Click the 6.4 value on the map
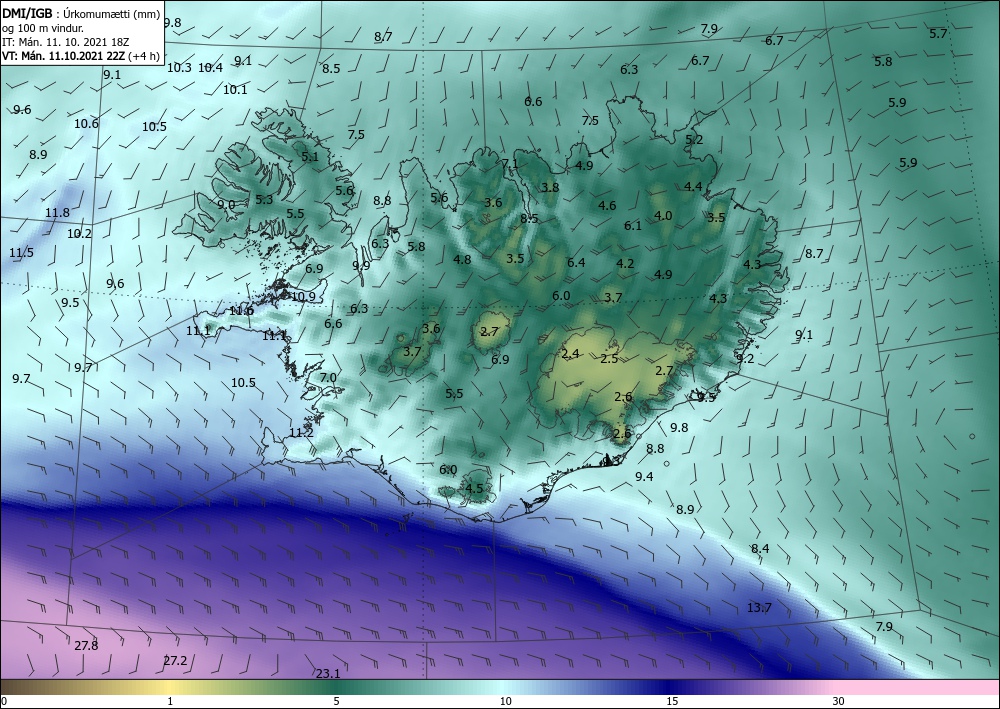Image resolution: width=1000 pixels, height=709 pixels. coord(576,262)
